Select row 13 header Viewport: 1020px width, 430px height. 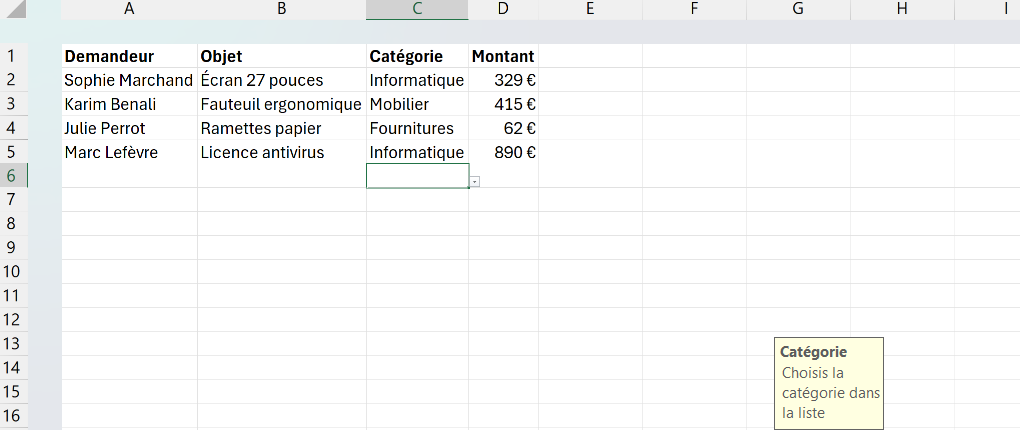(14, 343)
